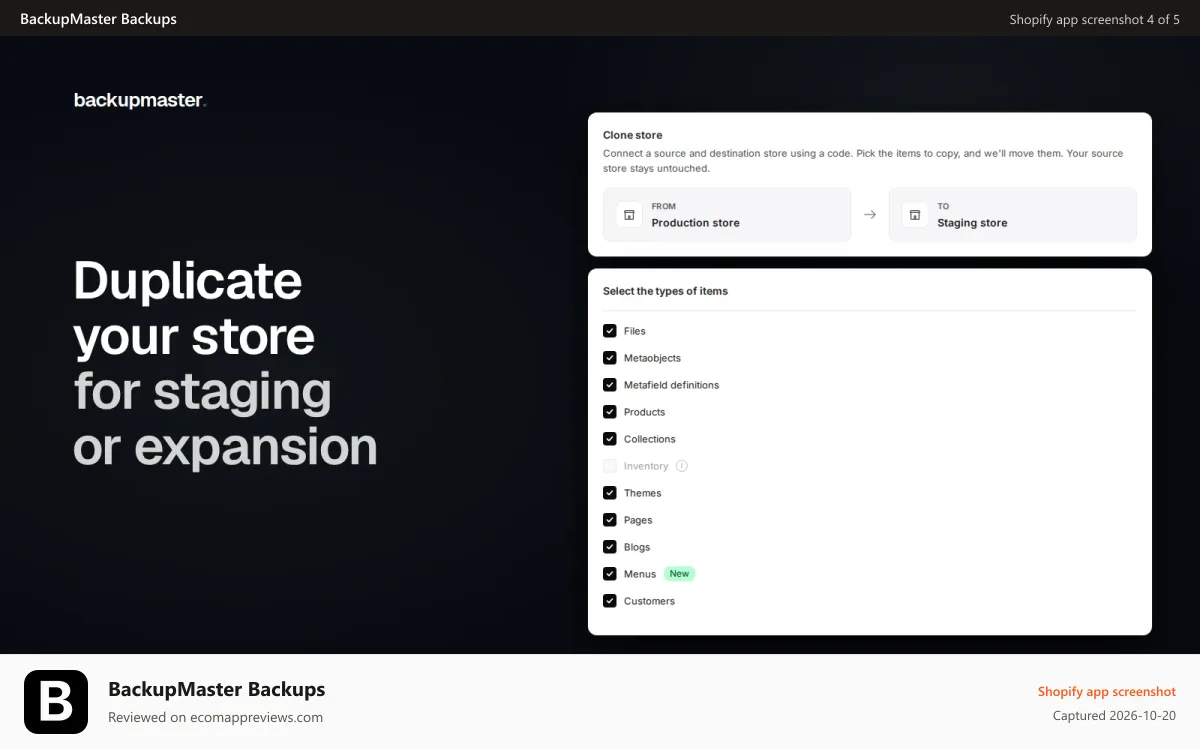Click 'Reviewed on ecomappreviews.com' text
The width and height of the screenshot is (1200, 750).
tap(215, 717)
